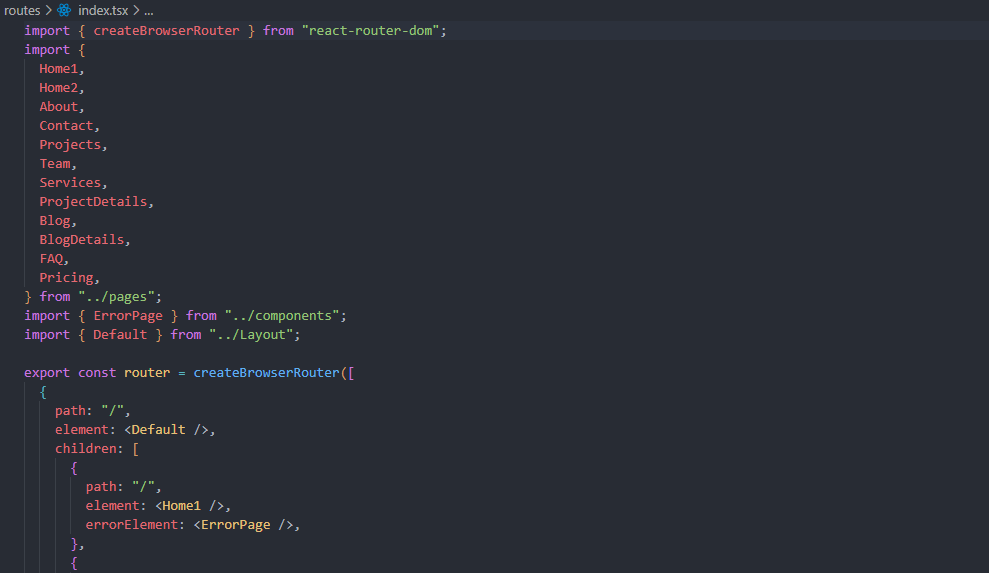Click the ProjectDetails import name
989x573 pixels.
[93, 201]
